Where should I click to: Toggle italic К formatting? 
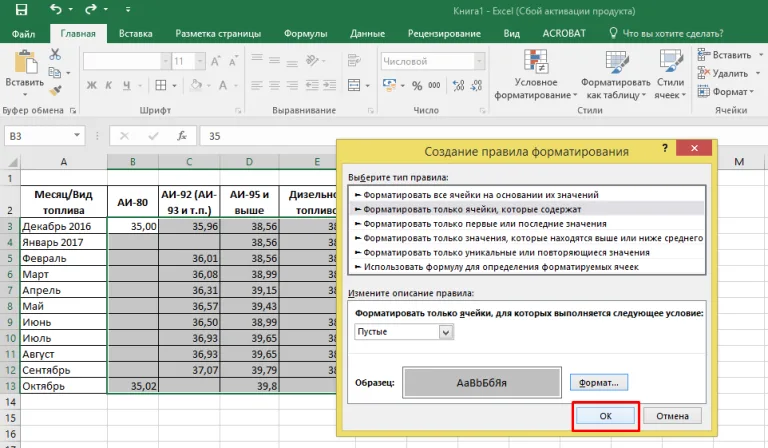pos(109,85)
